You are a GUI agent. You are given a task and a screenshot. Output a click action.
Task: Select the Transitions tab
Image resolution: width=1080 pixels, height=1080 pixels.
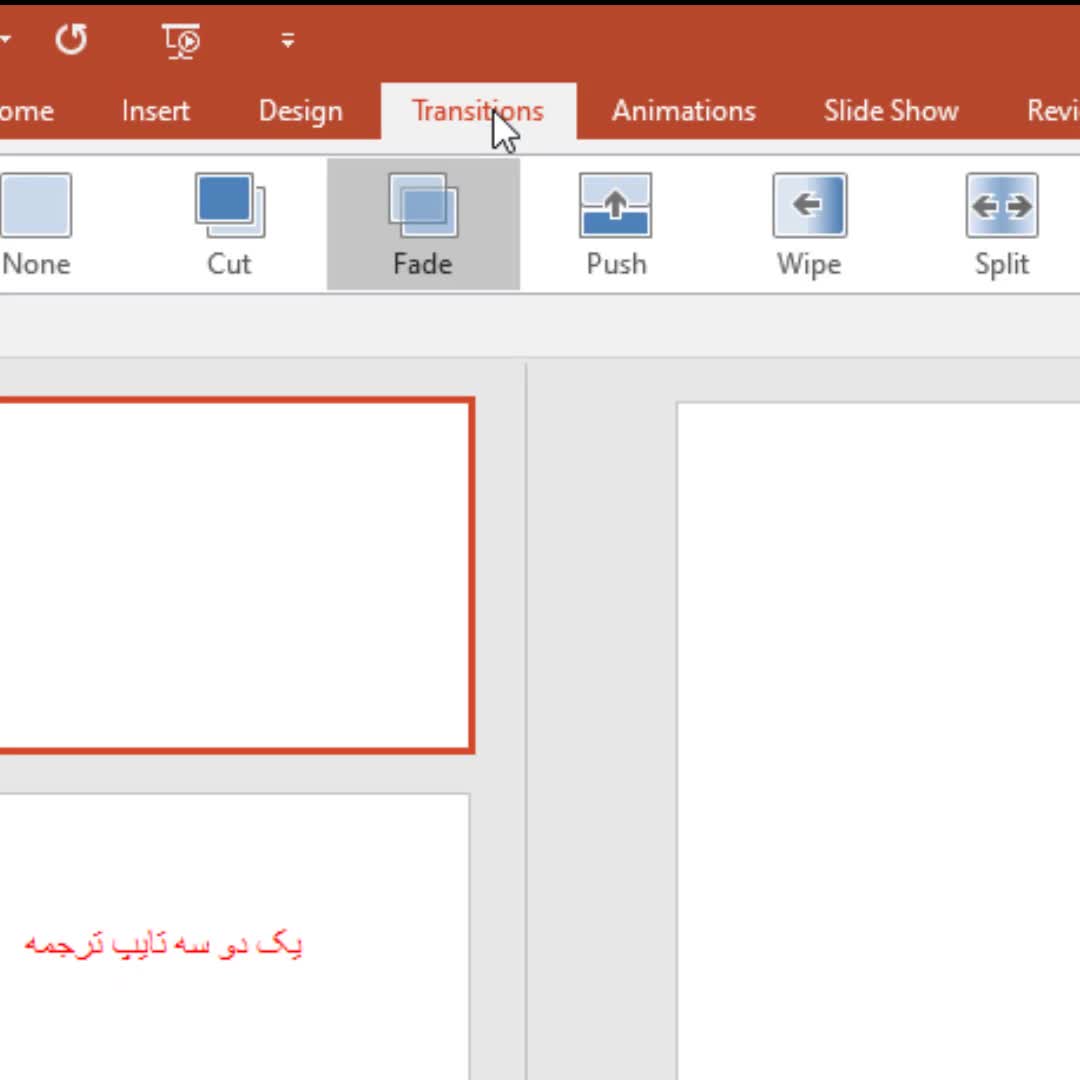(477, 111)
